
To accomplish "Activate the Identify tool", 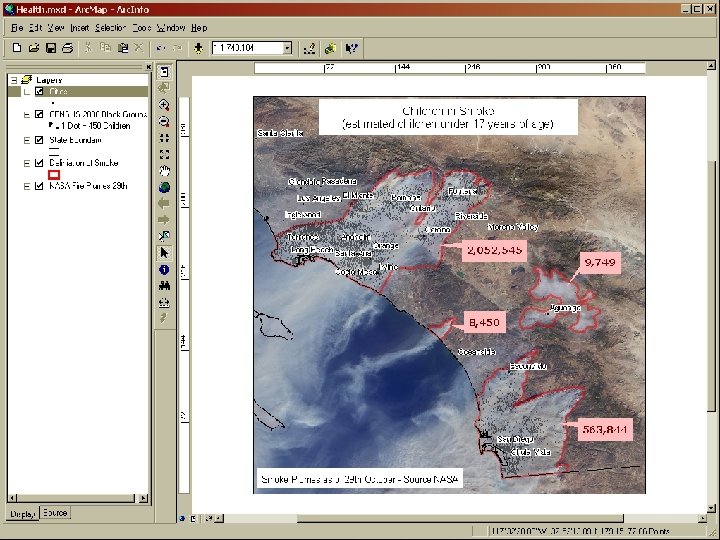I will coord(164,270).
